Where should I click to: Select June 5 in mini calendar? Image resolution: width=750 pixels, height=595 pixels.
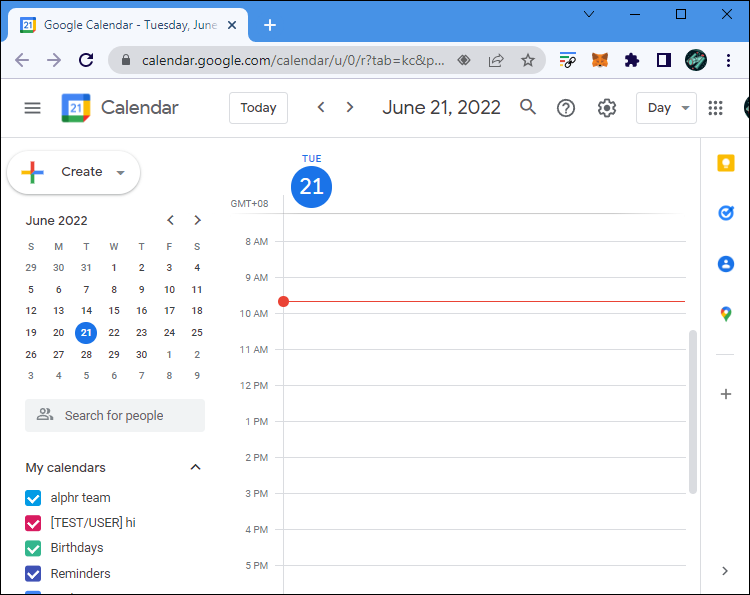click(x=31, y=289)
